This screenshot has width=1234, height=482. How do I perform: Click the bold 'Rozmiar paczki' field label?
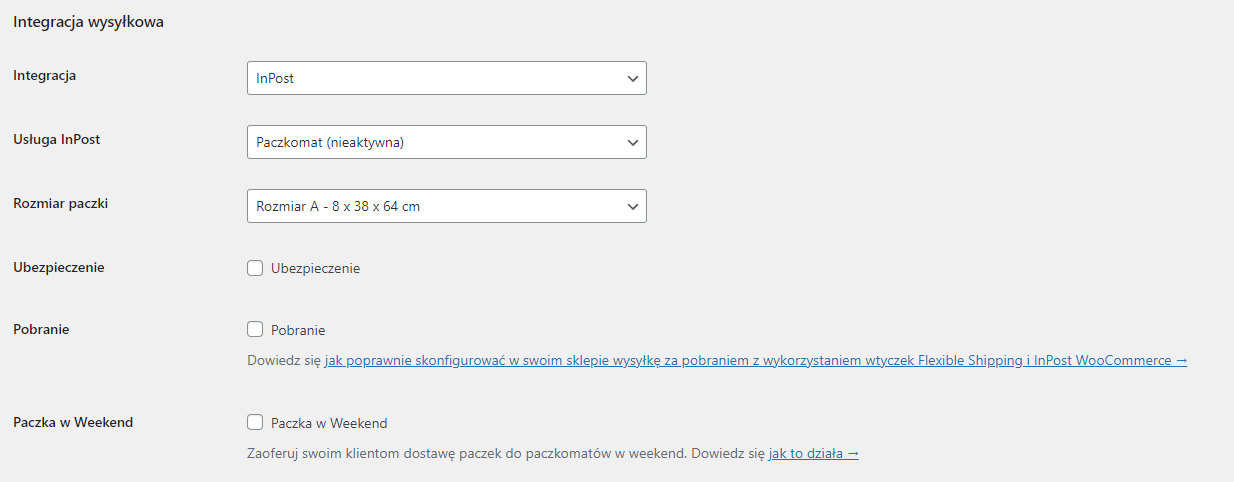[x=60, y=203]
